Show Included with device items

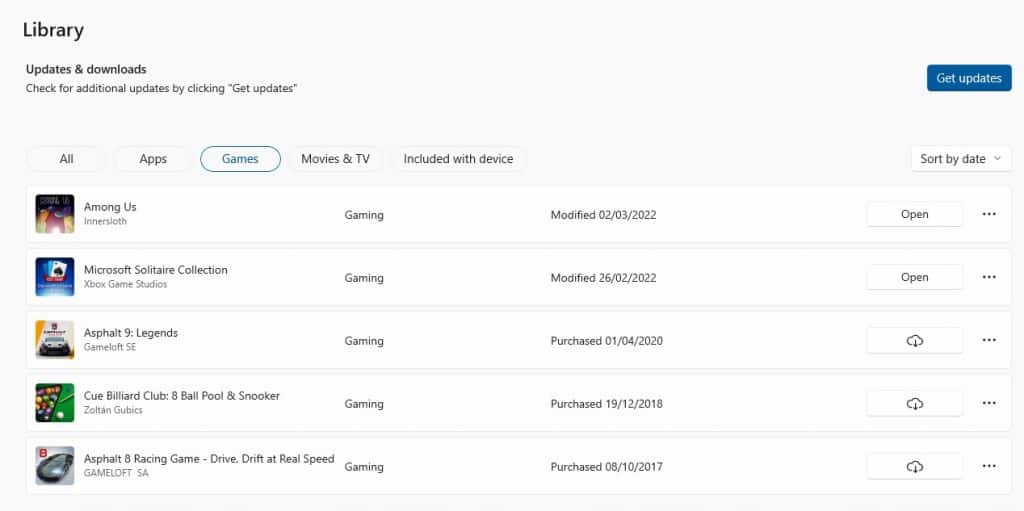coord(458,159)
